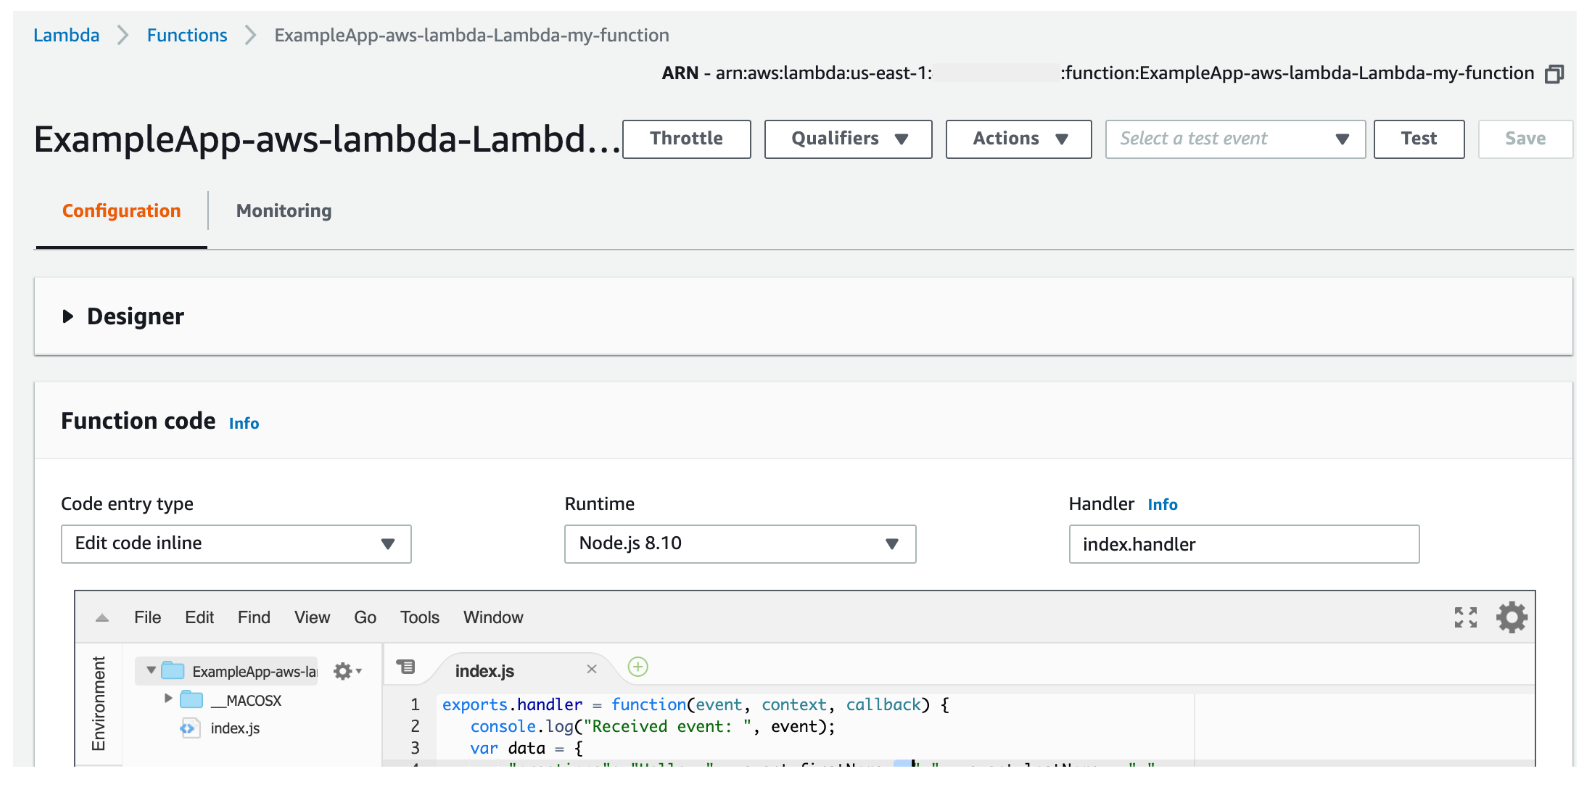Image resolution: width=1594 pixels, height=788 pixels.
Task: Click line number 3 in gutter
Action: (x=415, y=748)
